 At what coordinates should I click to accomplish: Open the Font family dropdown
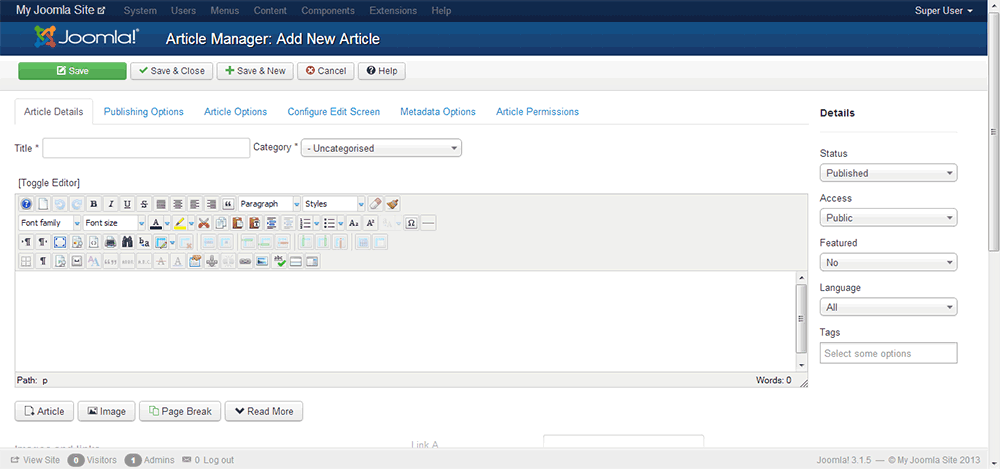click(x=49, y=223)
